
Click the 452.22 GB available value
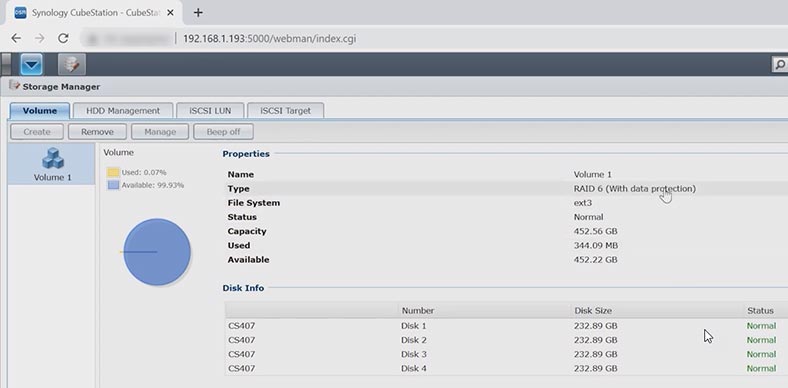tap(596, 260)
